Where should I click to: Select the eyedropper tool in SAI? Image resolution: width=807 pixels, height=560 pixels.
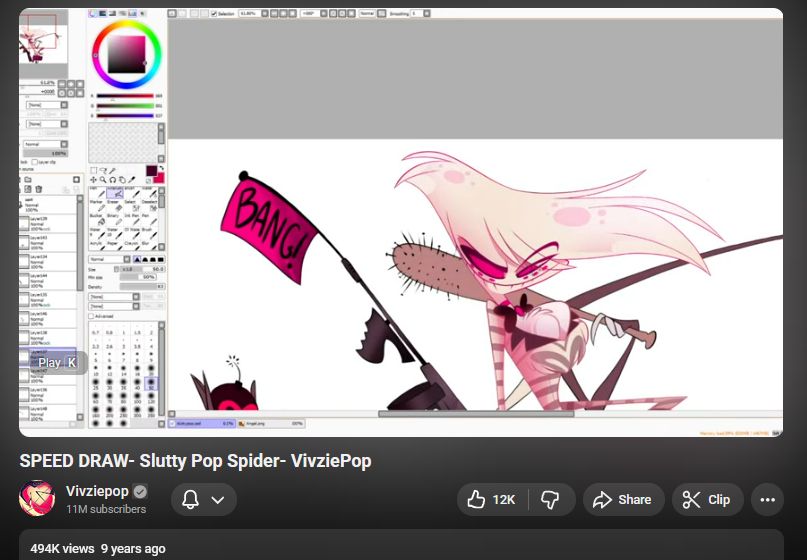pyautogui.click(x=132, y=180)
